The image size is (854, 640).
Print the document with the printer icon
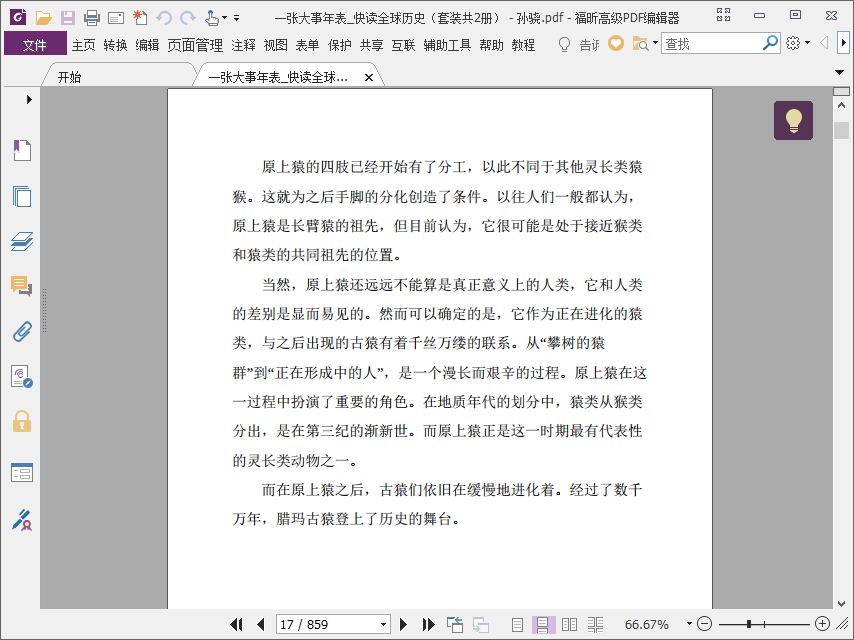coord(92,18)
